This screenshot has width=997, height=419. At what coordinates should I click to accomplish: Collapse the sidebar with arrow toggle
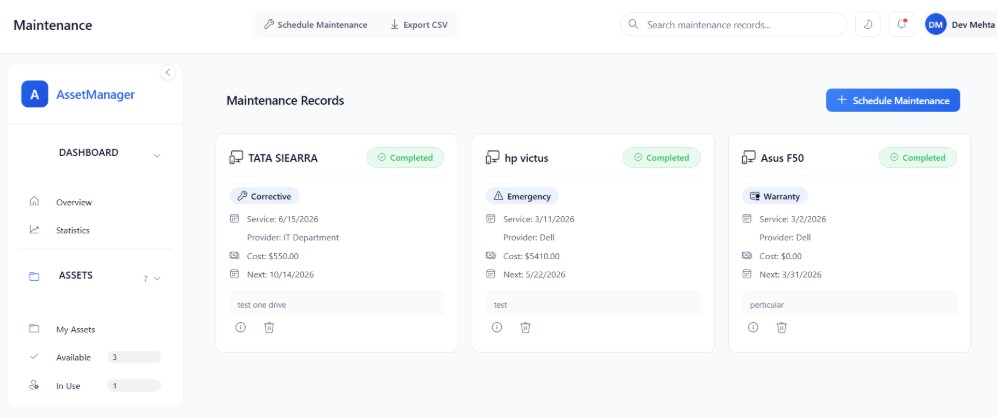tap(167, 72)
